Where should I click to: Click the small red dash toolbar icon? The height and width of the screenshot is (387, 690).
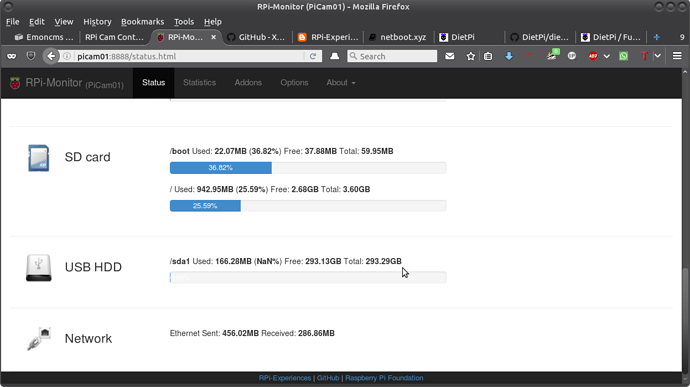click(x=529, y=55)
